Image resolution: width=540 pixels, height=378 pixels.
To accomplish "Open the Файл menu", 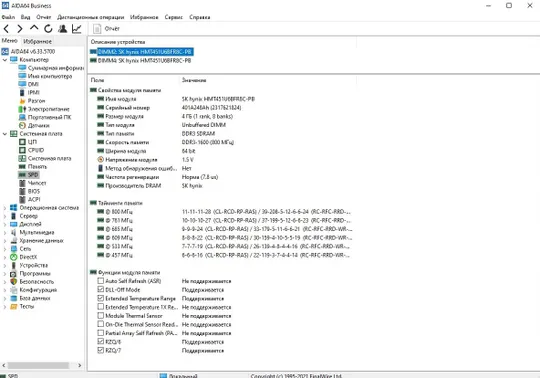I will point(8,17).
